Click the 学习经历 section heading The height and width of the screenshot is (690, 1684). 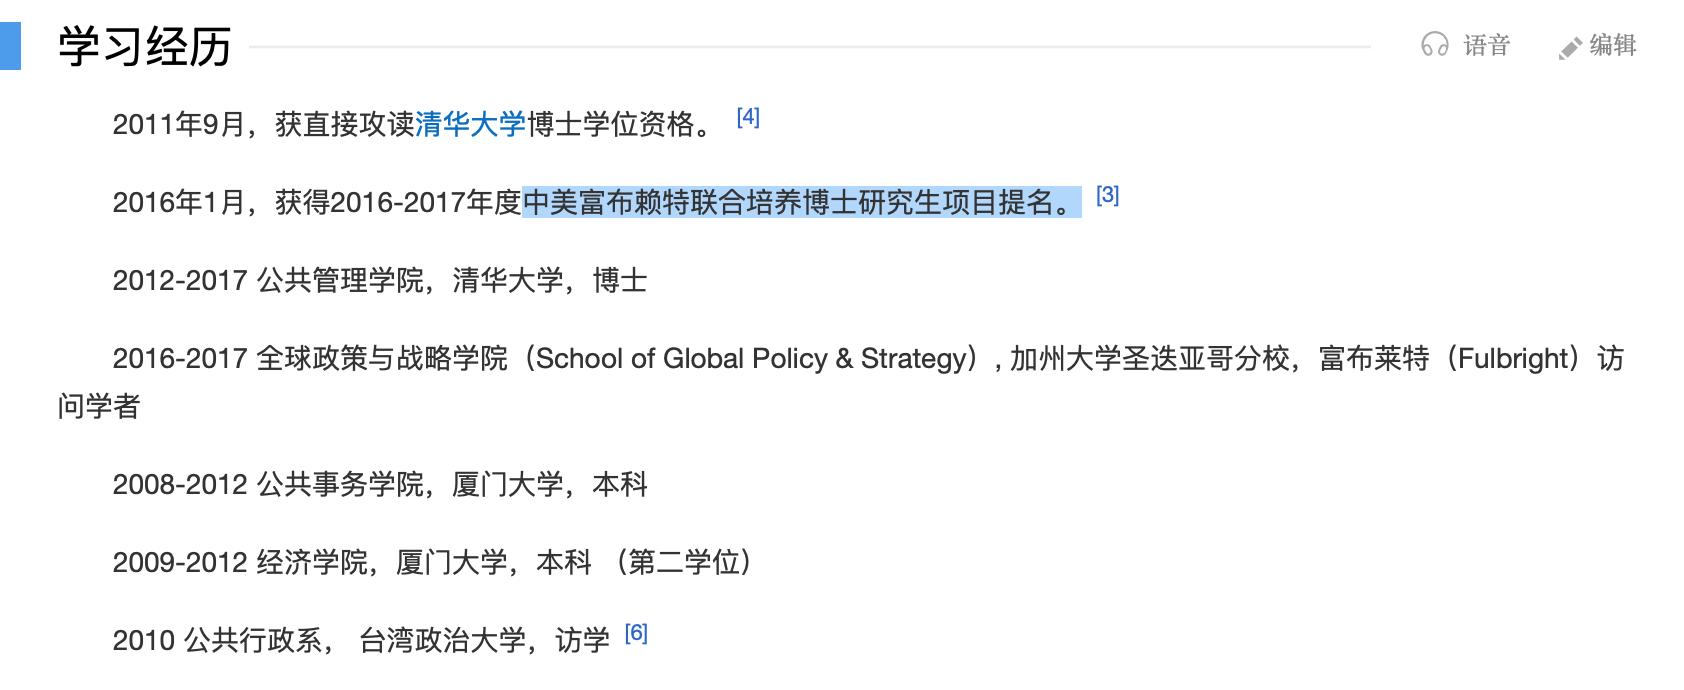(145, 46)
